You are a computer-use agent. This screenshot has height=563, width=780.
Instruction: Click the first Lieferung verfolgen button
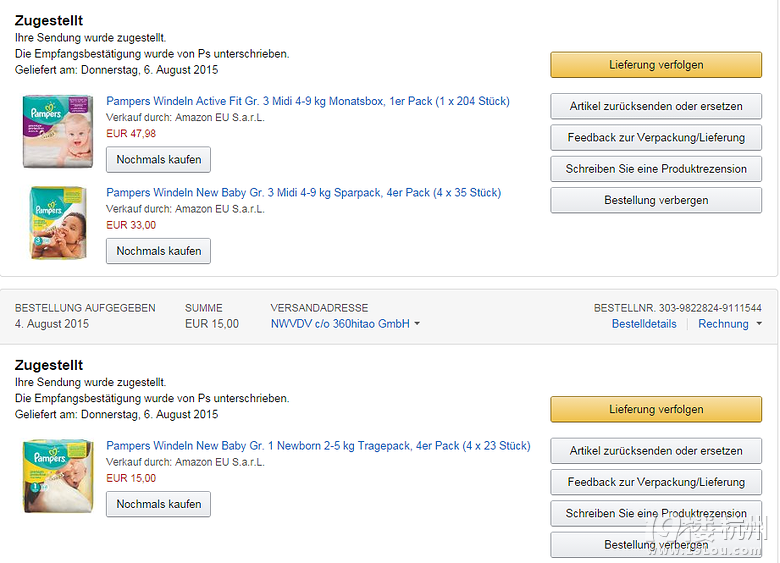coord(656,65)
